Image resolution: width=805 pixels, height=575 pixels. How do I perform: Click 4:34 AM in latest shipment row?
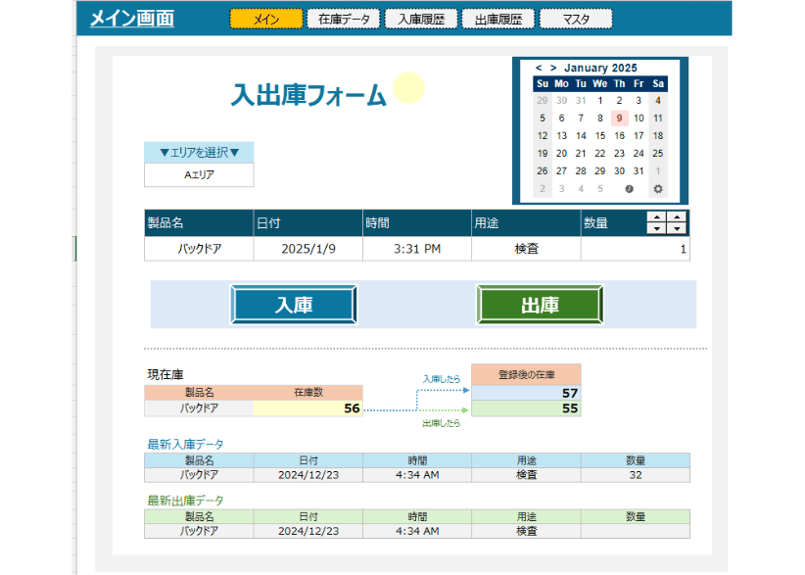pos(417,531)
